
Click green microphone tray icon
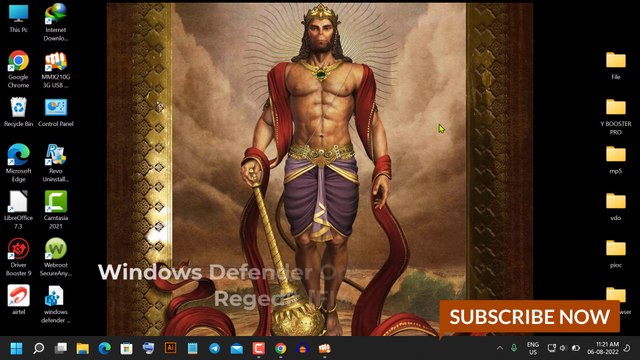[514, 348]
